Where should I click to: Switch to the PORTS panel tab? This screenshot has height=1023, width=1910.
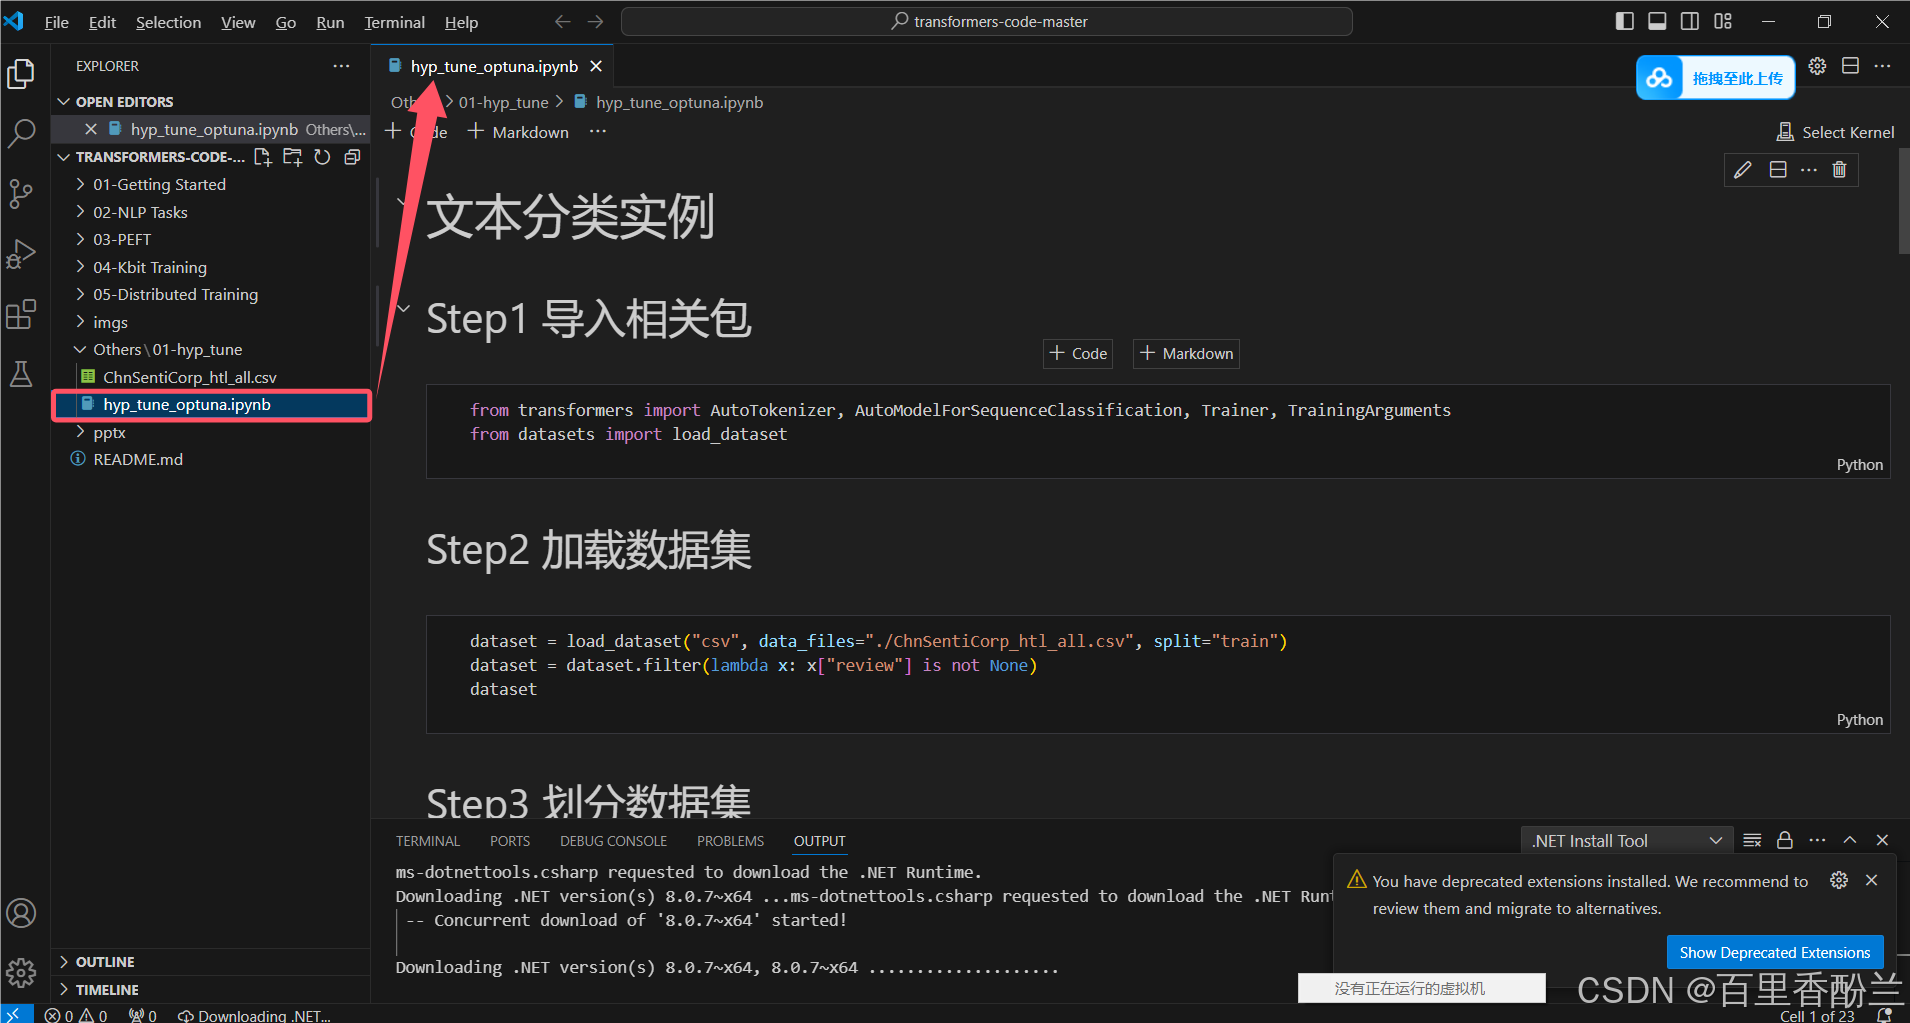pyautogui.click(x=510, y=841)
